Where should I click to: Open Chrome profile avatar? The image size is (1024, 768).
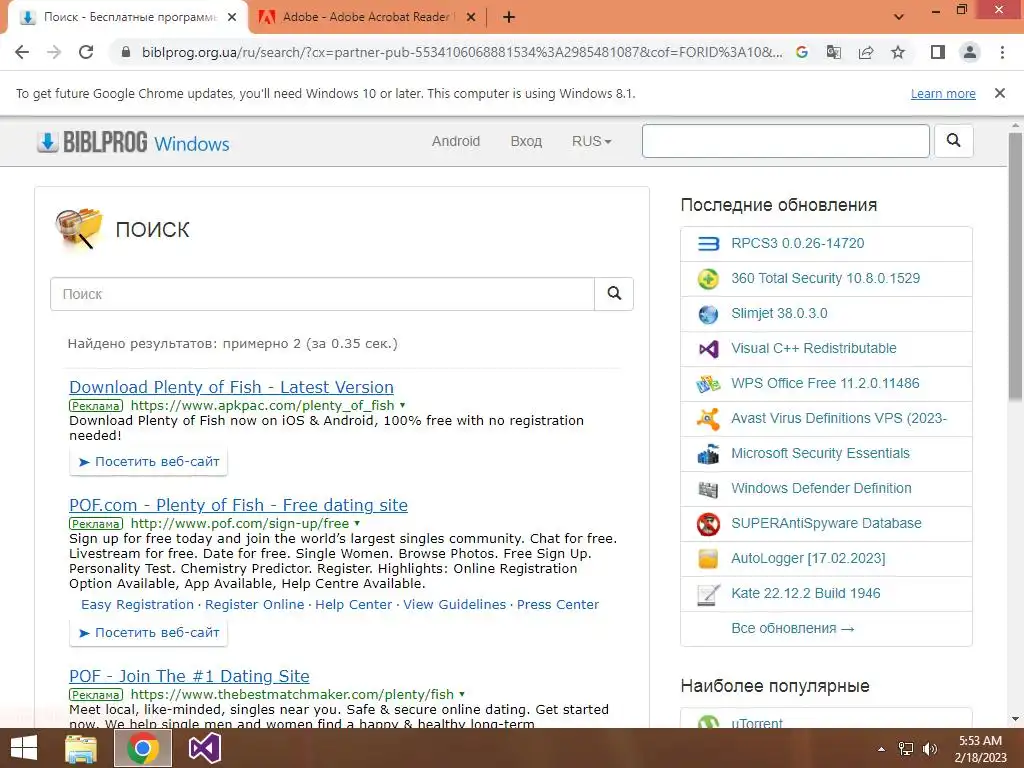pos(970,52)
